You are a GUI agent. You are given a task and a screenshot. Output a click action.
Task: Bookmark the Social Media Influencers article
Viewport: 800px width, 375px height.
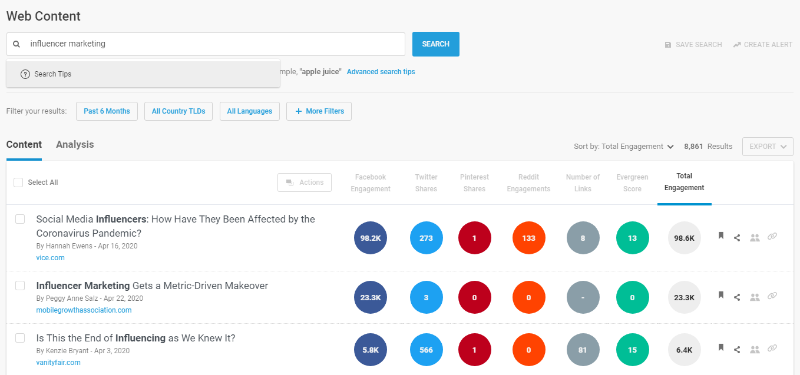(721, 236)
